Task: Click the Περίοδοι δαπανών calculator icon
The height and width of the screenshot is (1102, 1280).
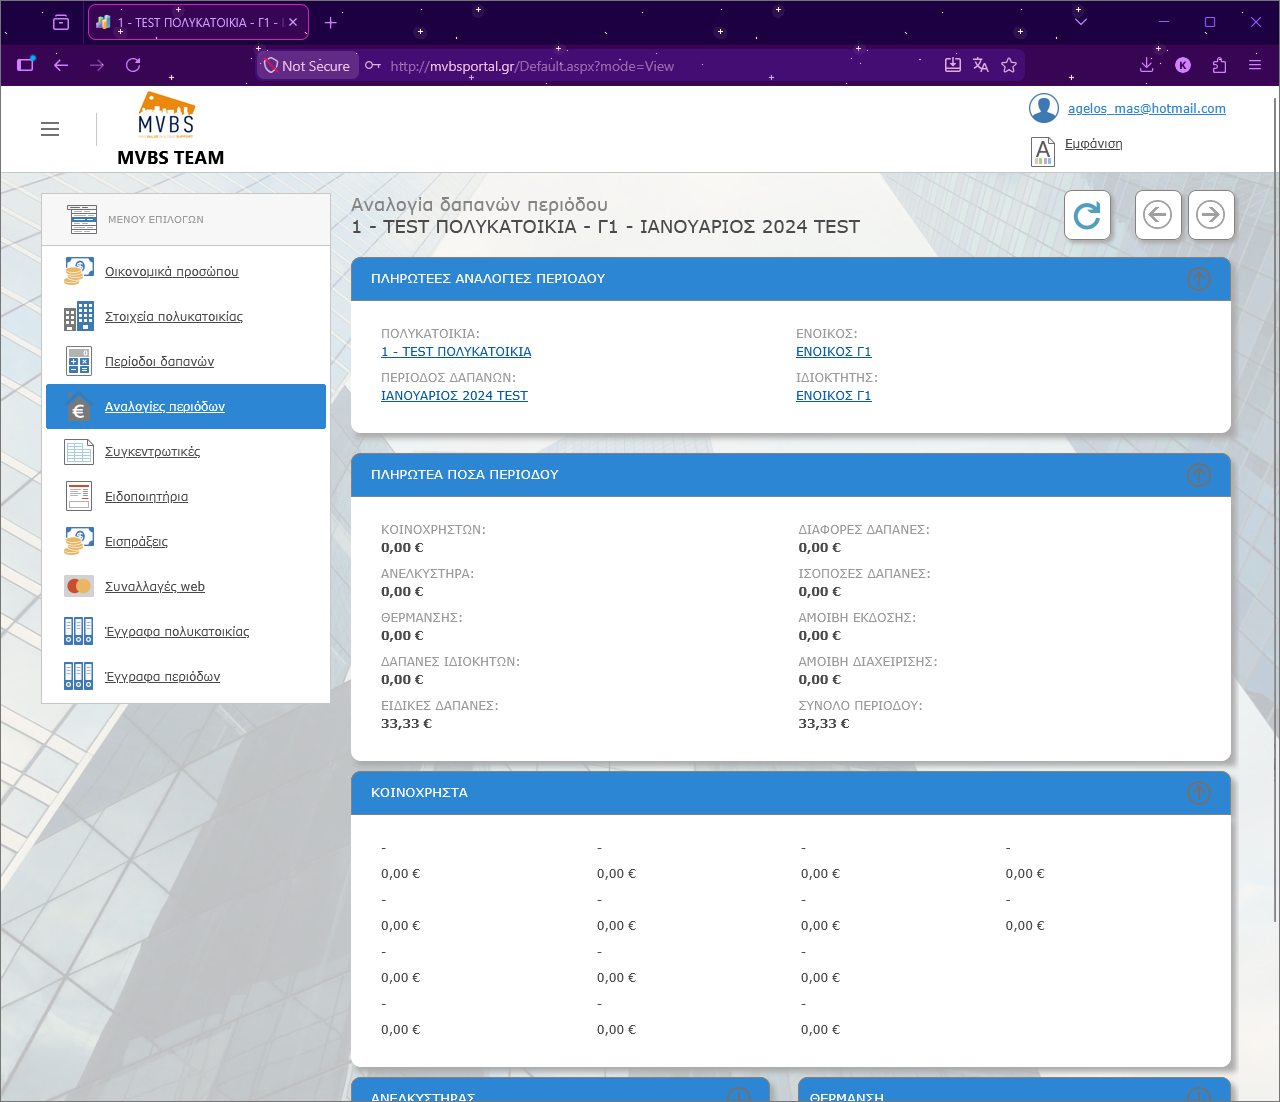Action: [79, 361]
